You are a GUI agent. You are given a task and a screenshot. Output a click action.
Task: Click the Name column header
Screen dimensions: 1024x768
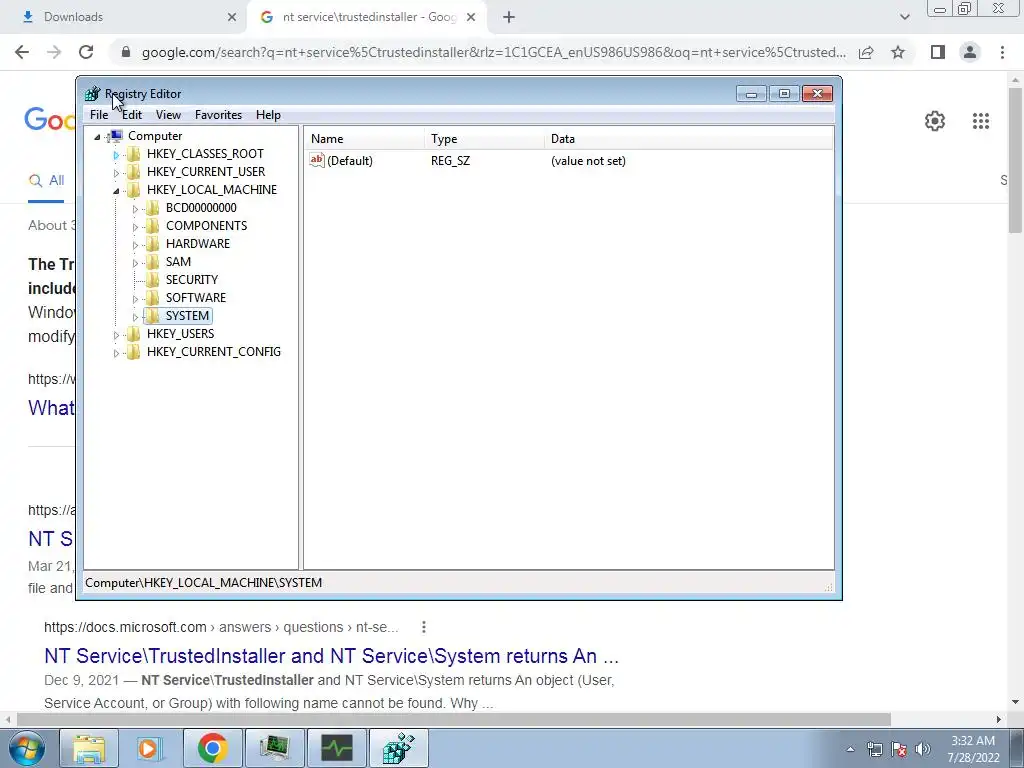364,139
